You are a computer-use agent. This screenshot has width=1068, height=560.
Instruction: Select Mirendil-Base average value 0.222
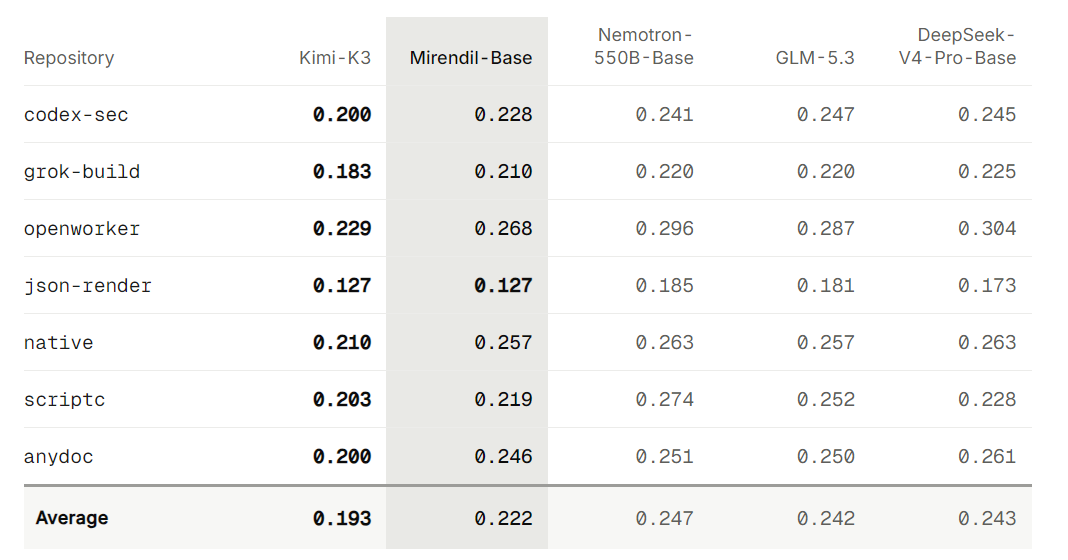503,518
